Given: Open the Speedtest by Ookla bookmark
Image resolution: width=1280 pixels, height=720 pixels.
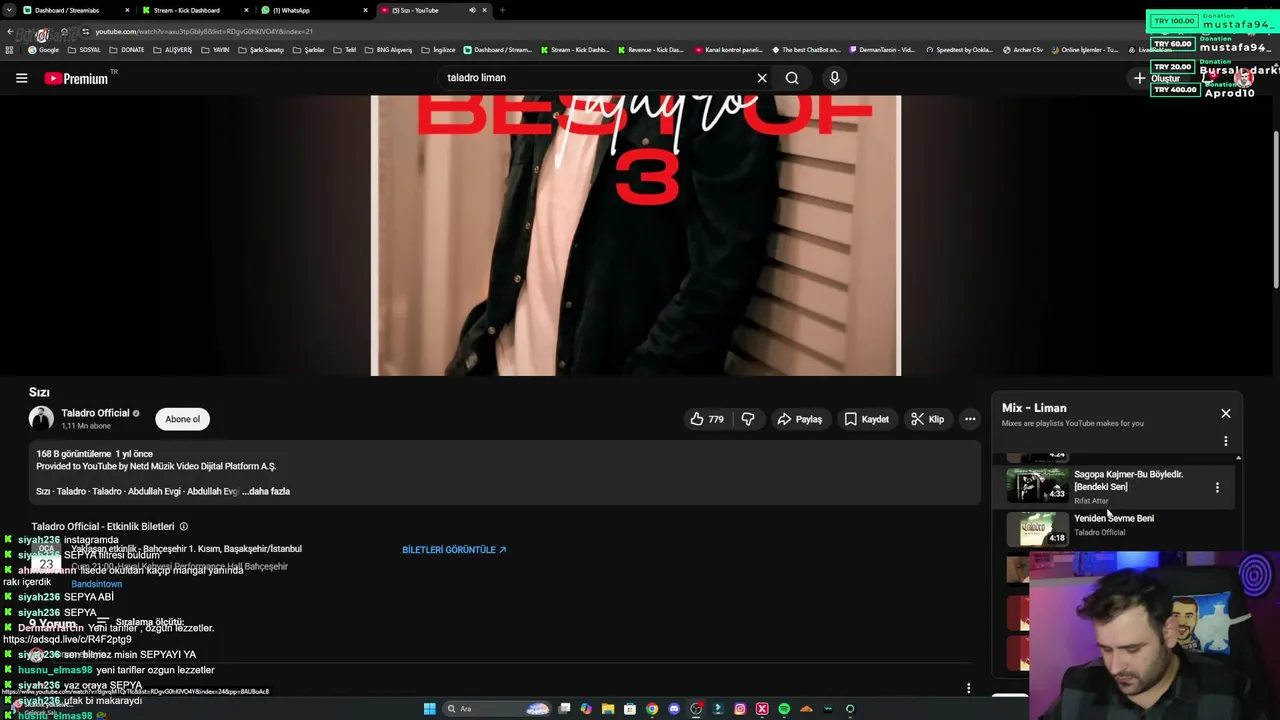Looking at the screenshot, I should point(960,50).
